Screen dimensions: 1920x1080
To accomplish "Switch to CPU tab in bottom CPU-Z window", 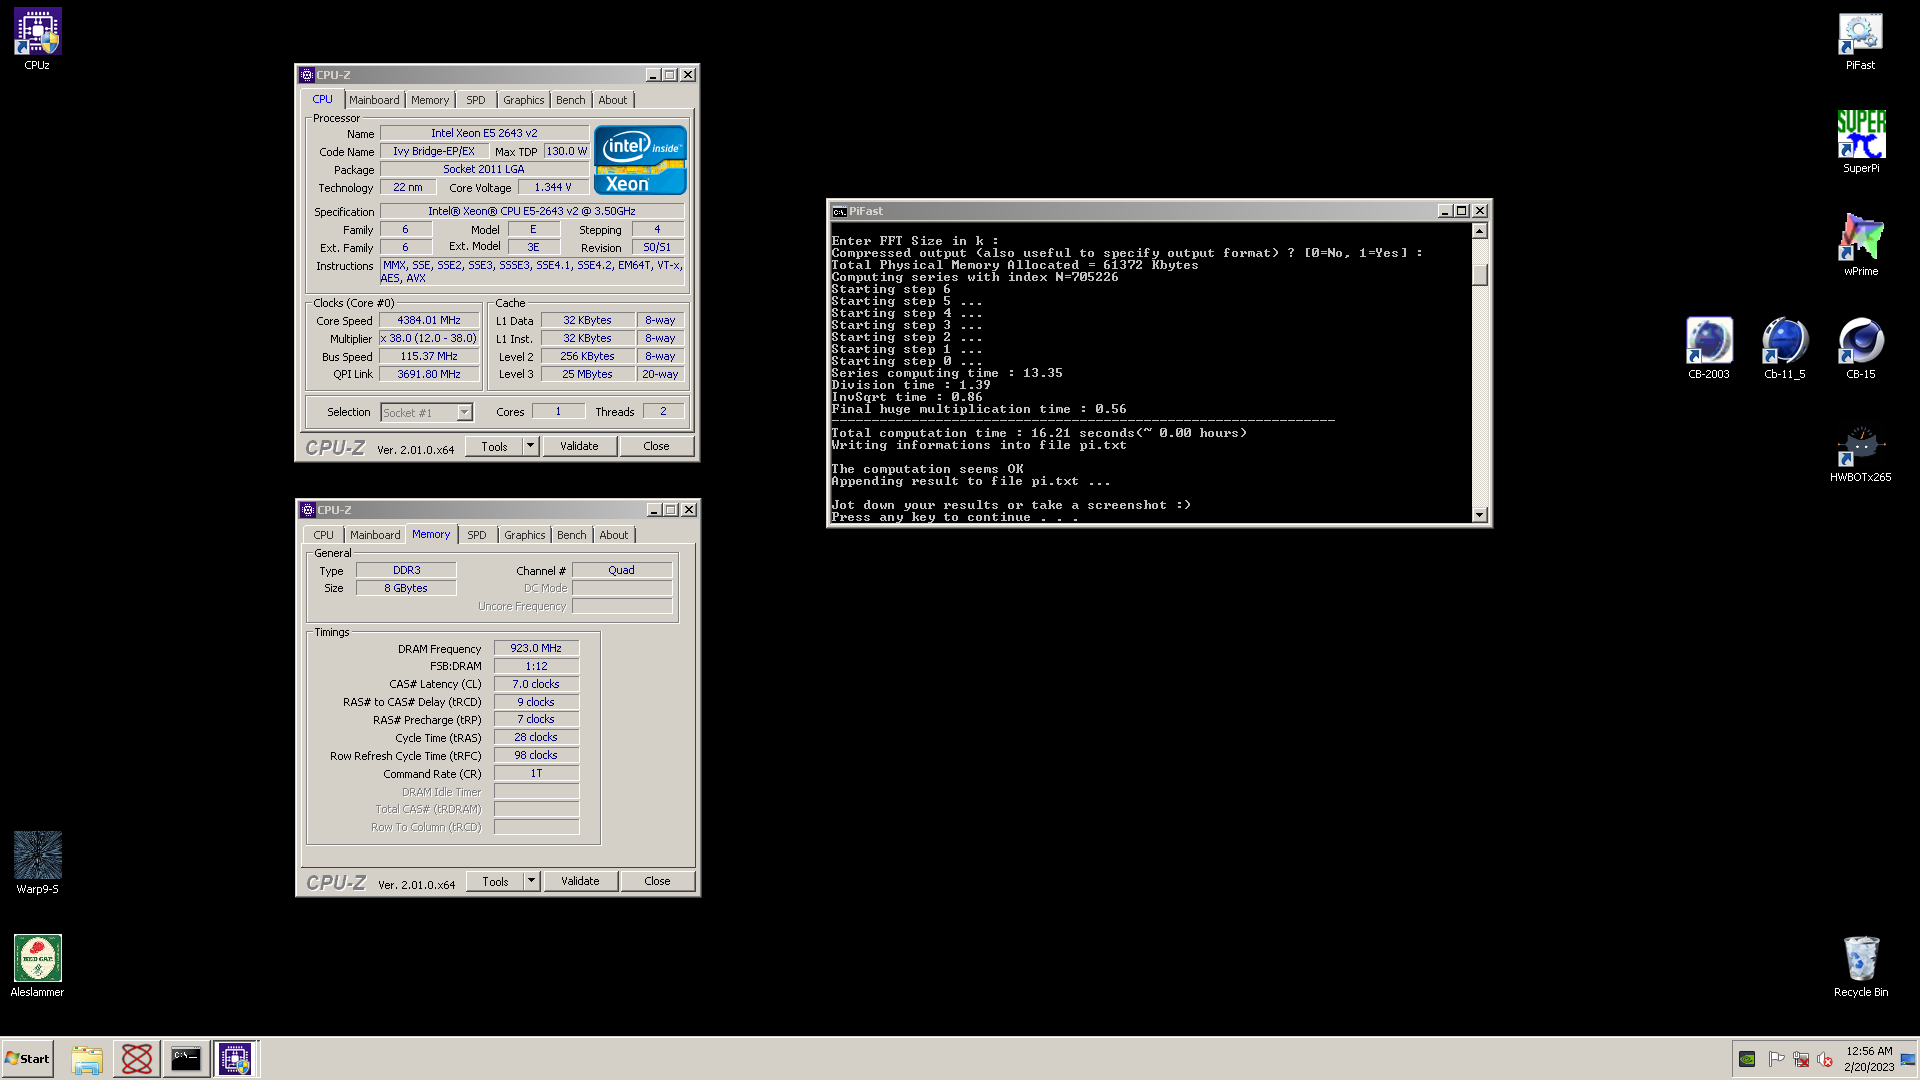I will tap(324, 535).
